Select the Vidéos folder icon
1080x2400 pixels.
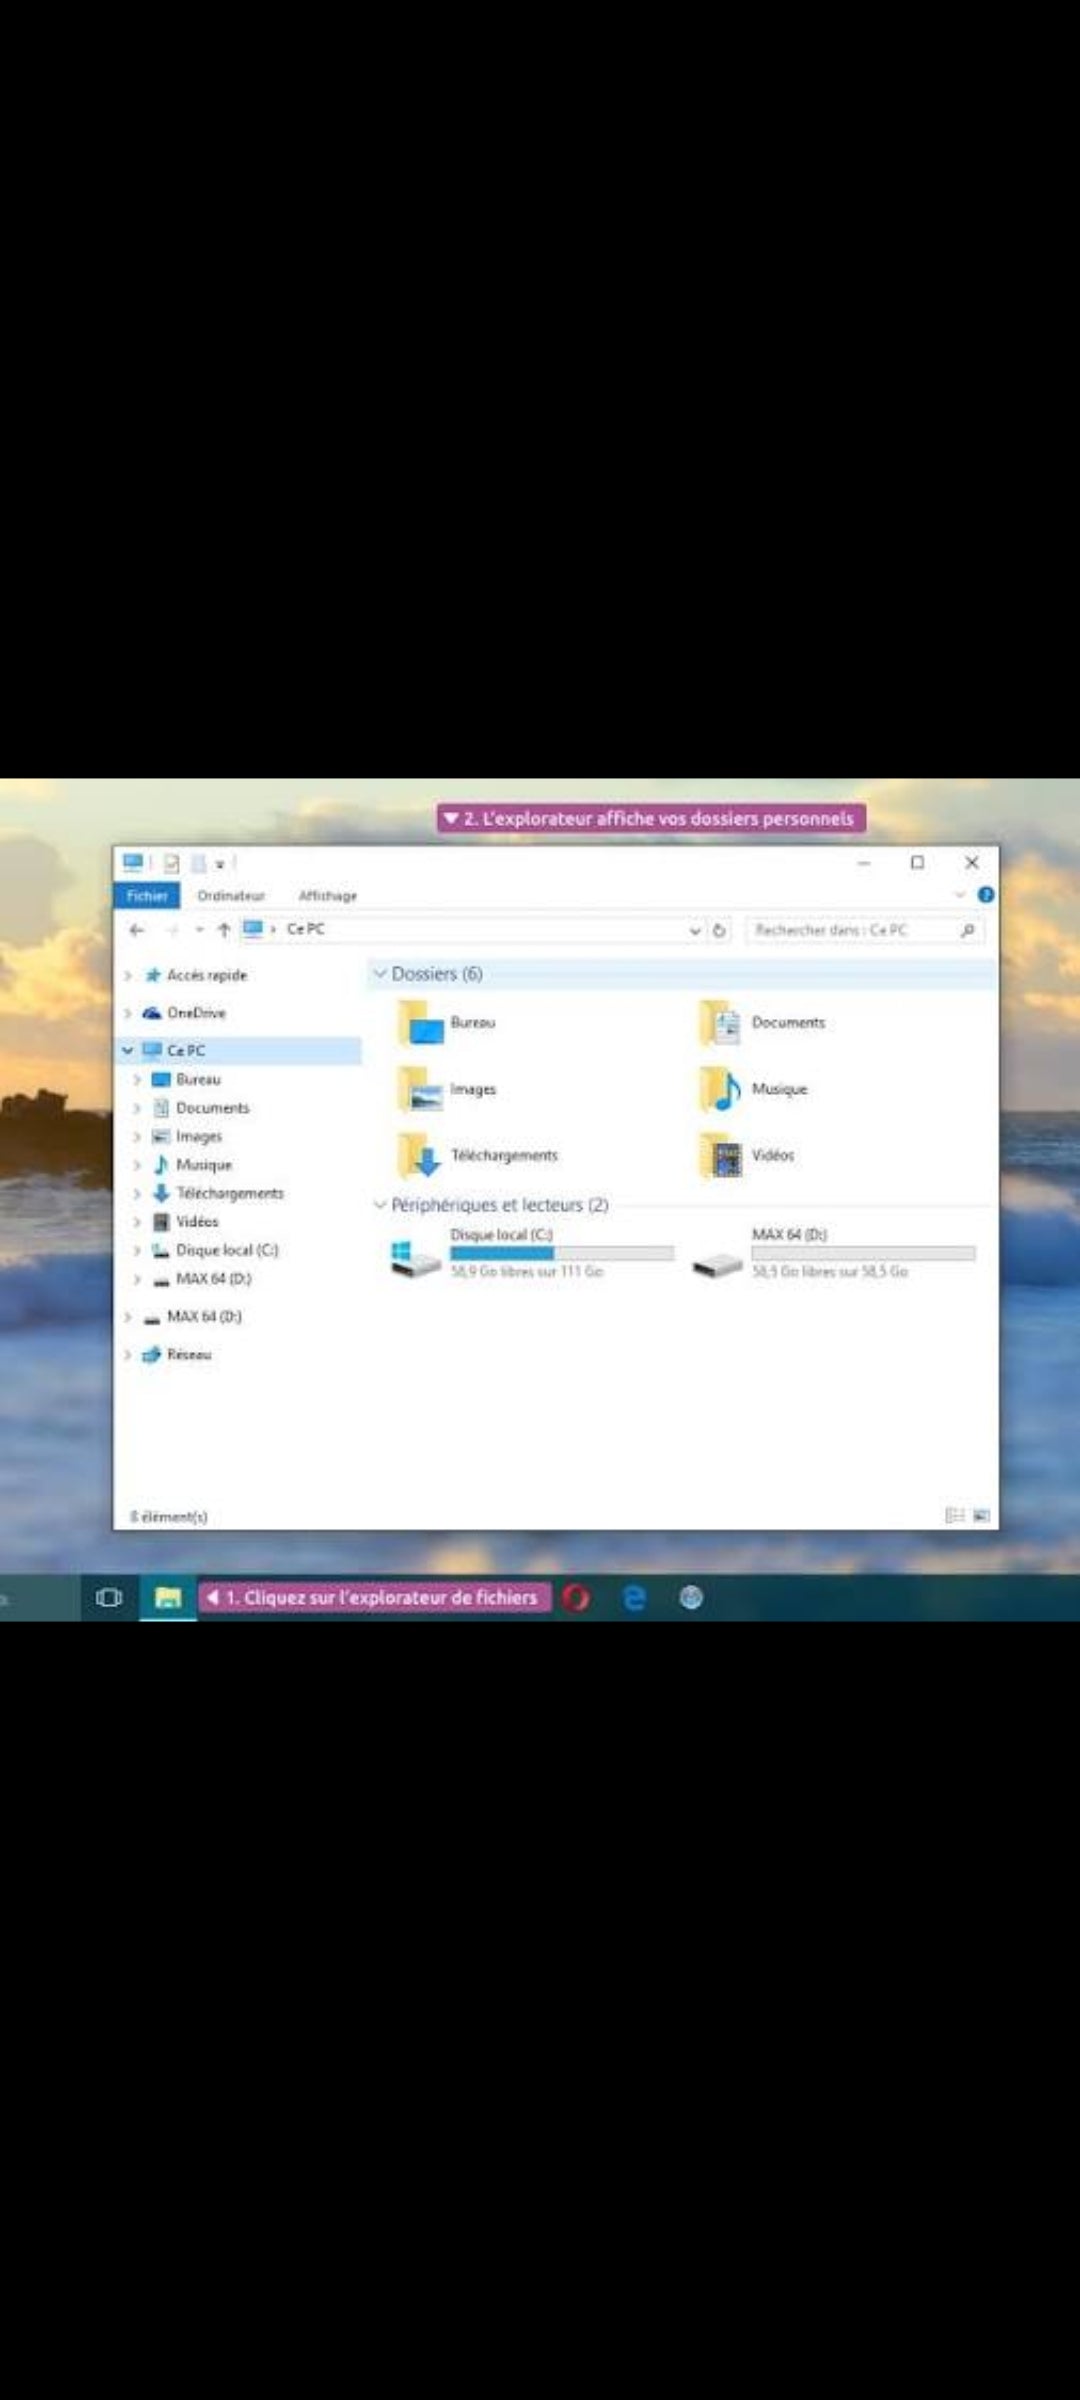pos(721,1156)
